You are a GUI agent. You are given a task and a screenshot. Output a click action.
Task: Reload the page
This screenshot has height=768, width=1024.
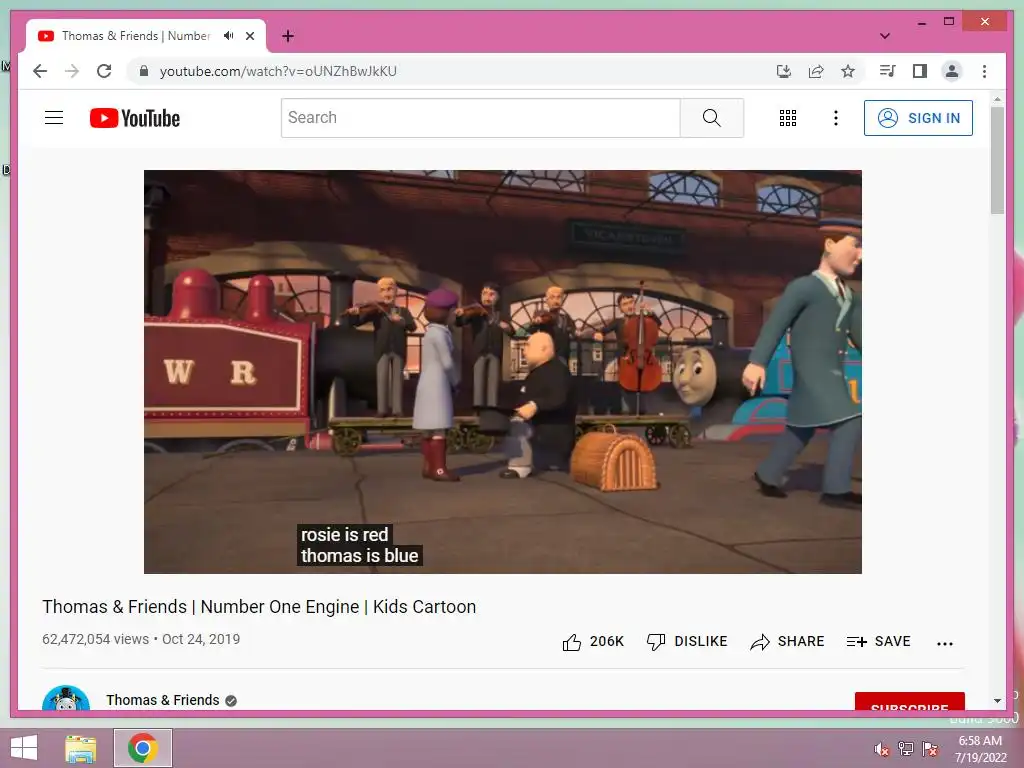pos(104,71)
